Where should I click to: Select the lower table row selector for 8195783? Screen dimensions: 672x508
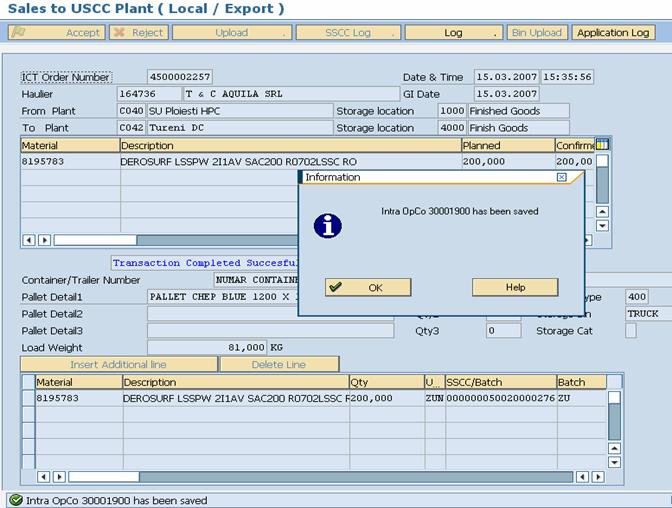pyautogui.click(x=28, y=398)
